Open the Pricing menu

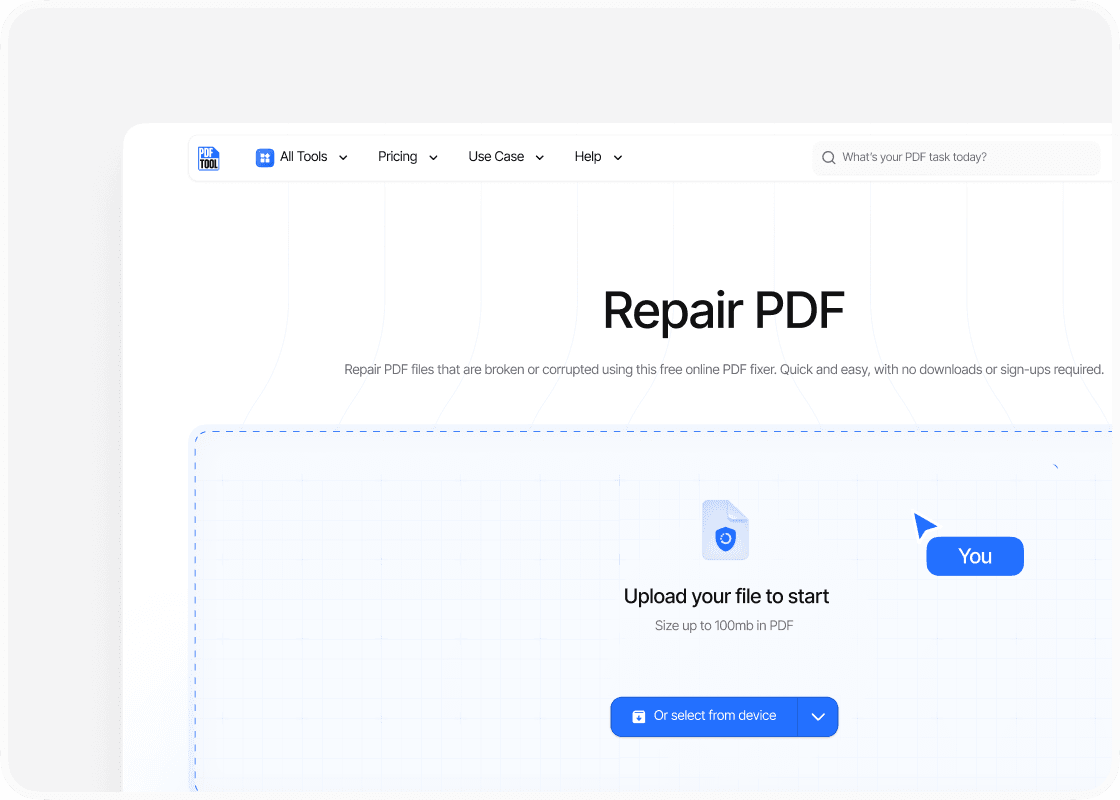coord(397,157)
